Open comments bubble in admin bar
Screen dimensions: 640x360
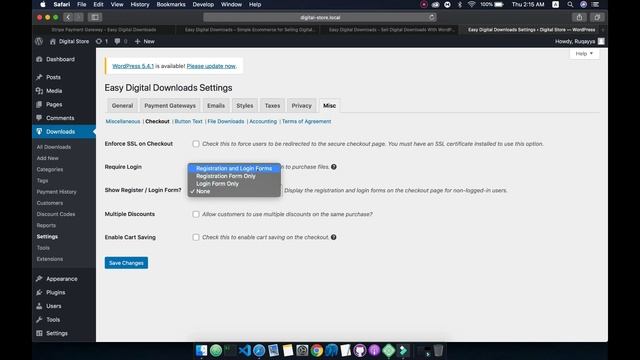point(120,41)
